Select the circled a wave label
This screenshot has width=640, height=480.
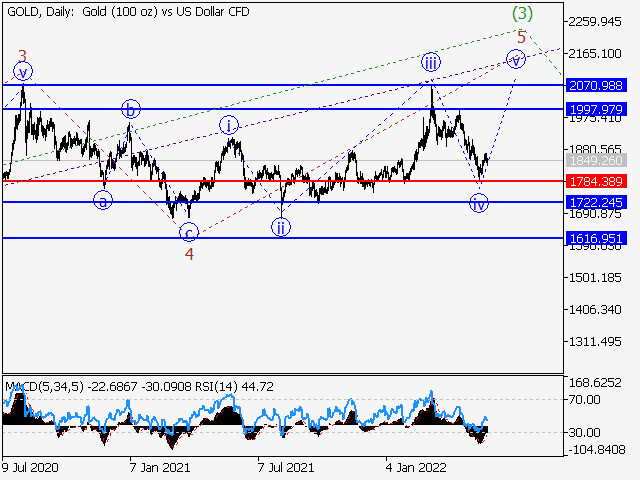(x=103, y=201)
